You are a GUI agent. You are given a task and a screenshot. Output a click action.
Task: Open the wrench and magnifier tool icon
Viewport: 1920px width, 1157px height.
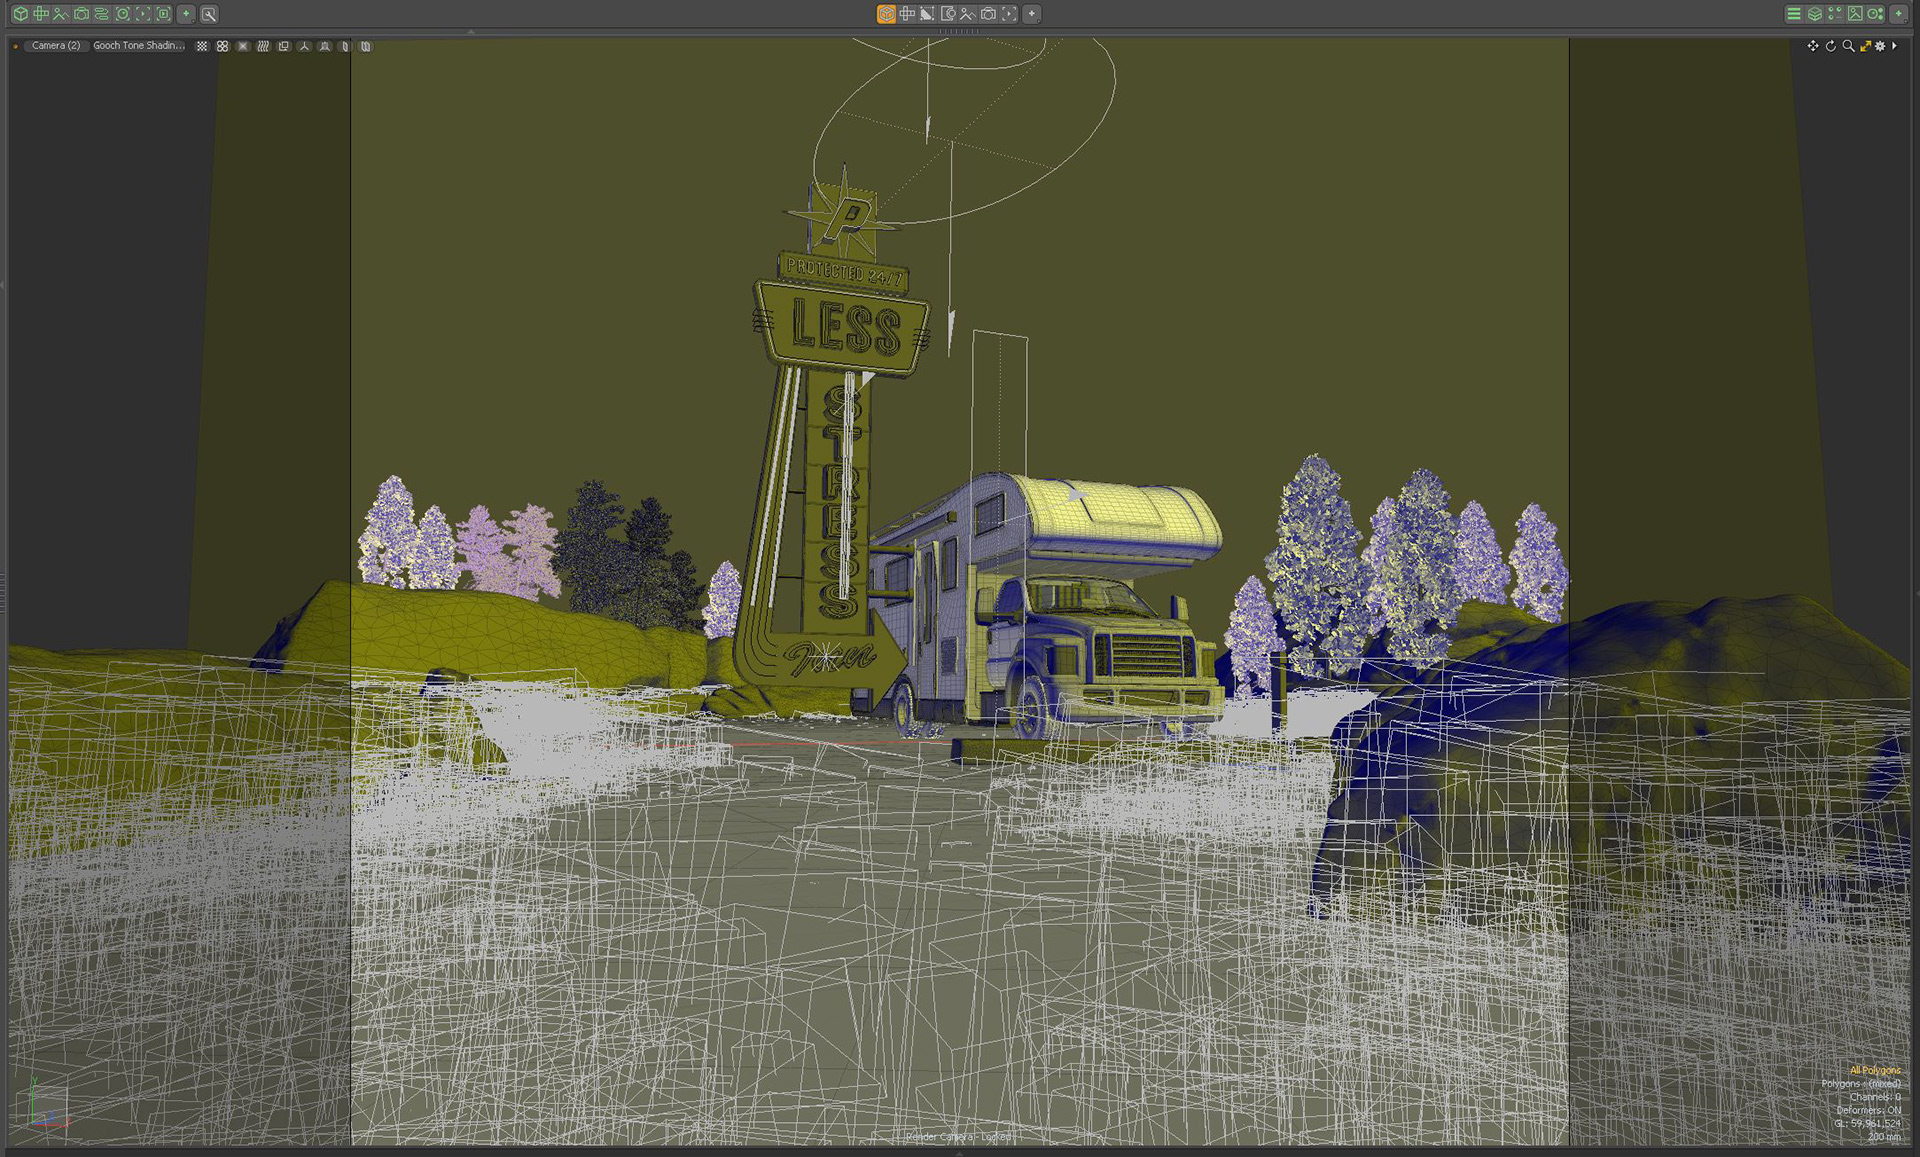point(209,14)
